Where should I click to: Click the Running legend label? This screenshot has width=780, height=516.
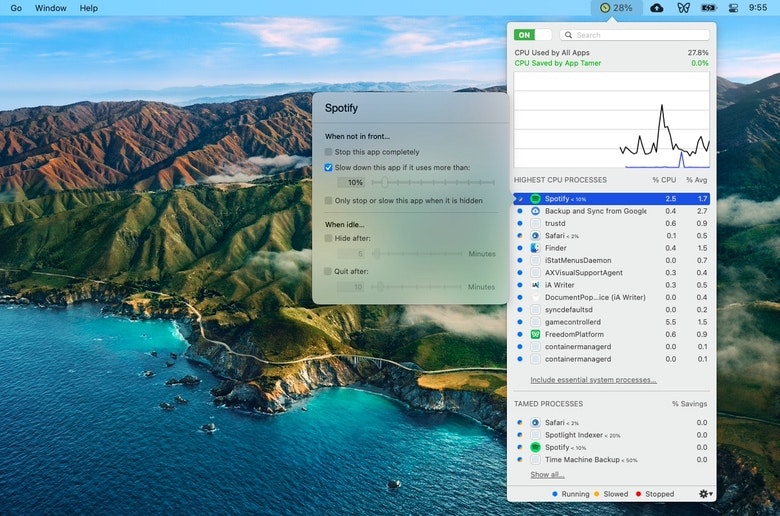click(575, 494)
